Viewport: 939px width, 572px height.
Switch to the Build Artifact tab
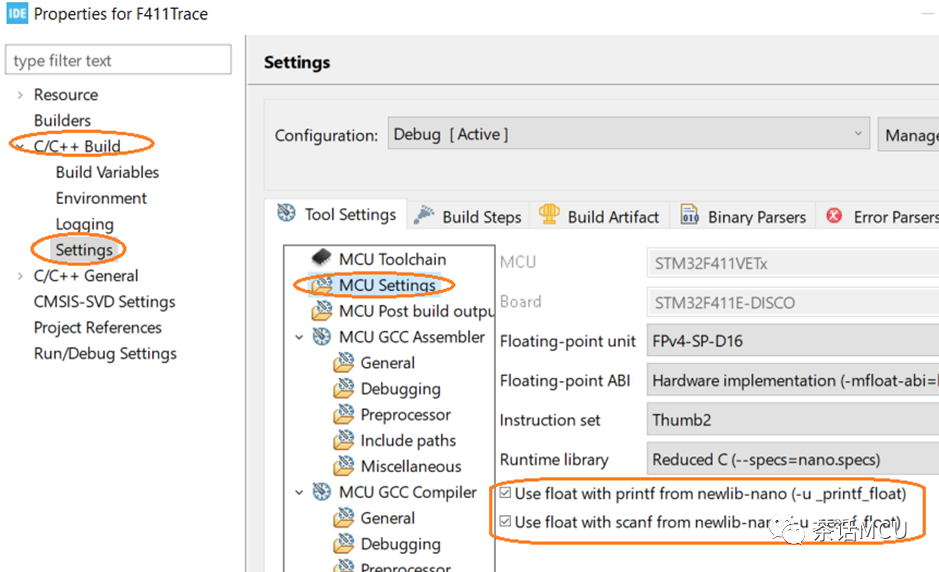click(x=598, y=216)
